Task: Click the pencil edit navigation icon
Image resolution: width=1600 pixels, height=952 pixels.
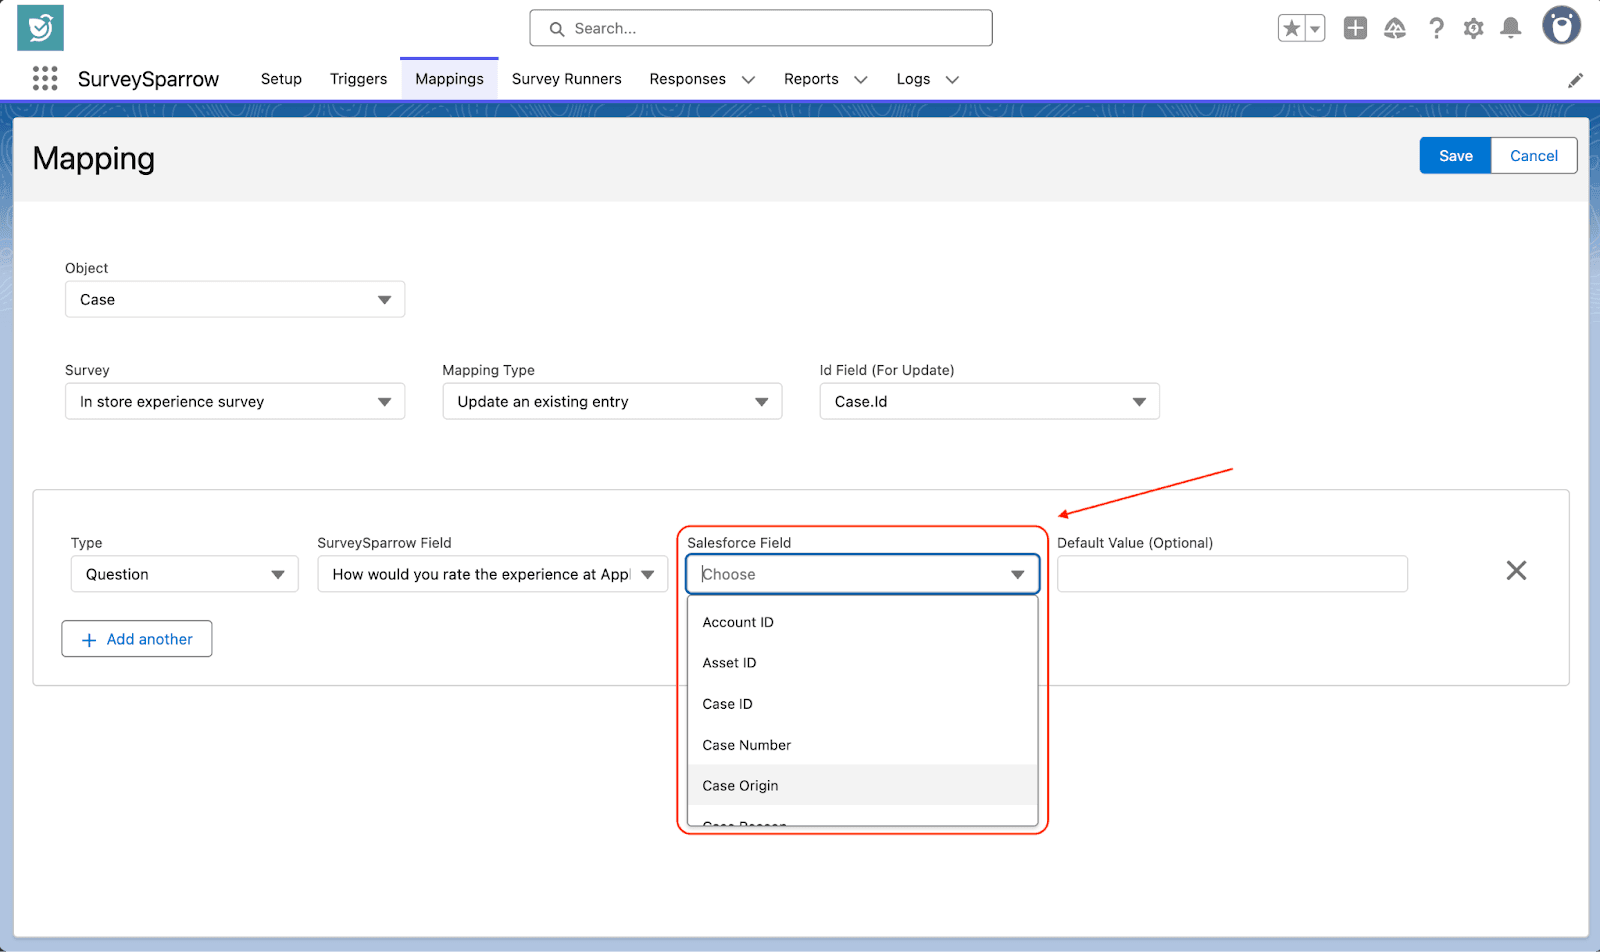Action: point(1575,80)
